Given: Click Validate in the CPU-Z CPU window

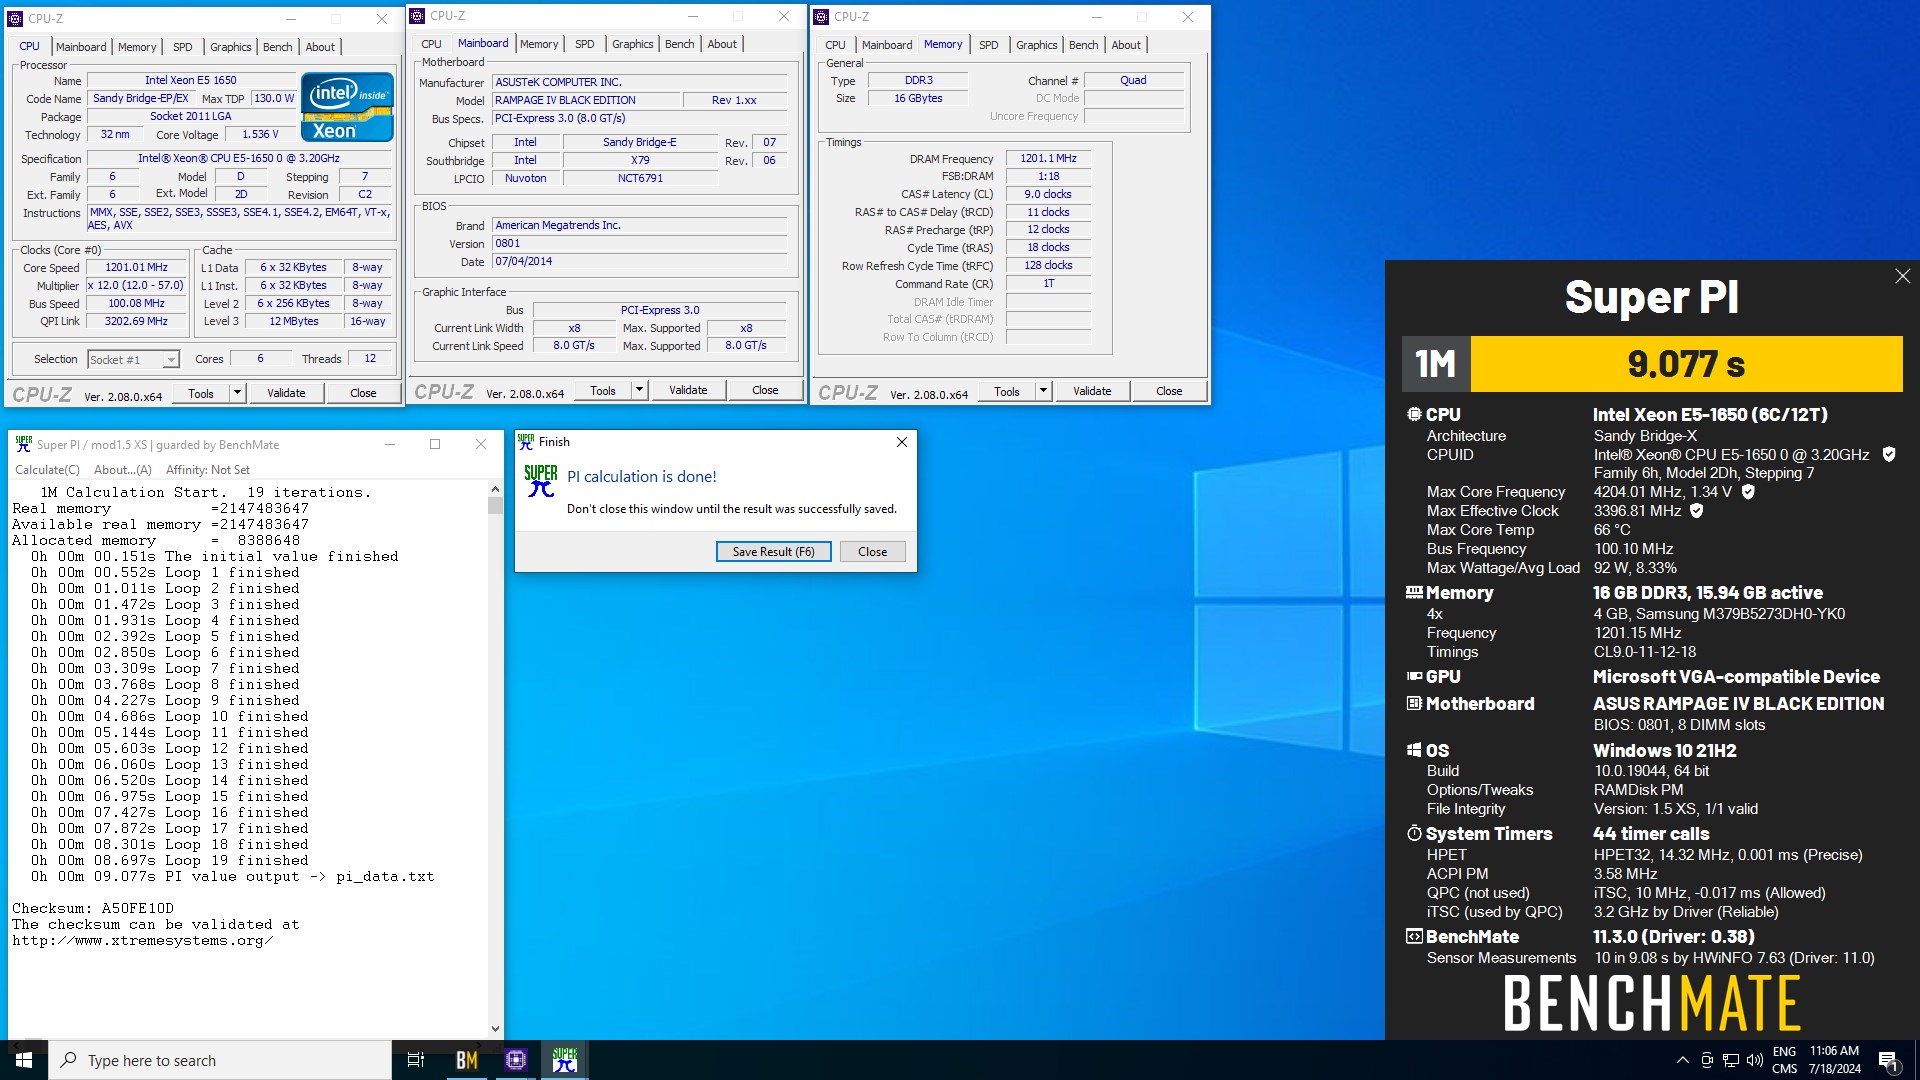Looking at the screenshot, I should point(286,393).
